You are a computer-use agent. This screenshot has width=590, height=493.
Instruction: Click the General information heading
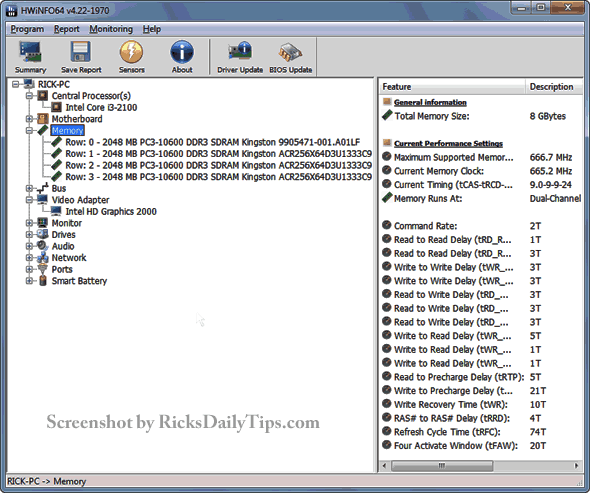coord(430,102)
